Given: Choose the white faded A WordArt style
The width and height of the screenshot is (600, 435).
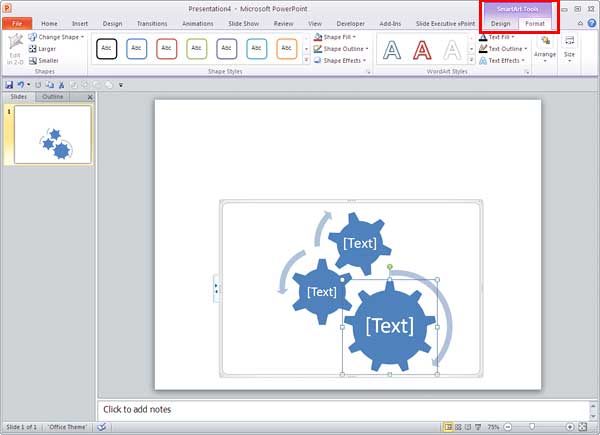Looking at the screenshot, I should (452, 50).
